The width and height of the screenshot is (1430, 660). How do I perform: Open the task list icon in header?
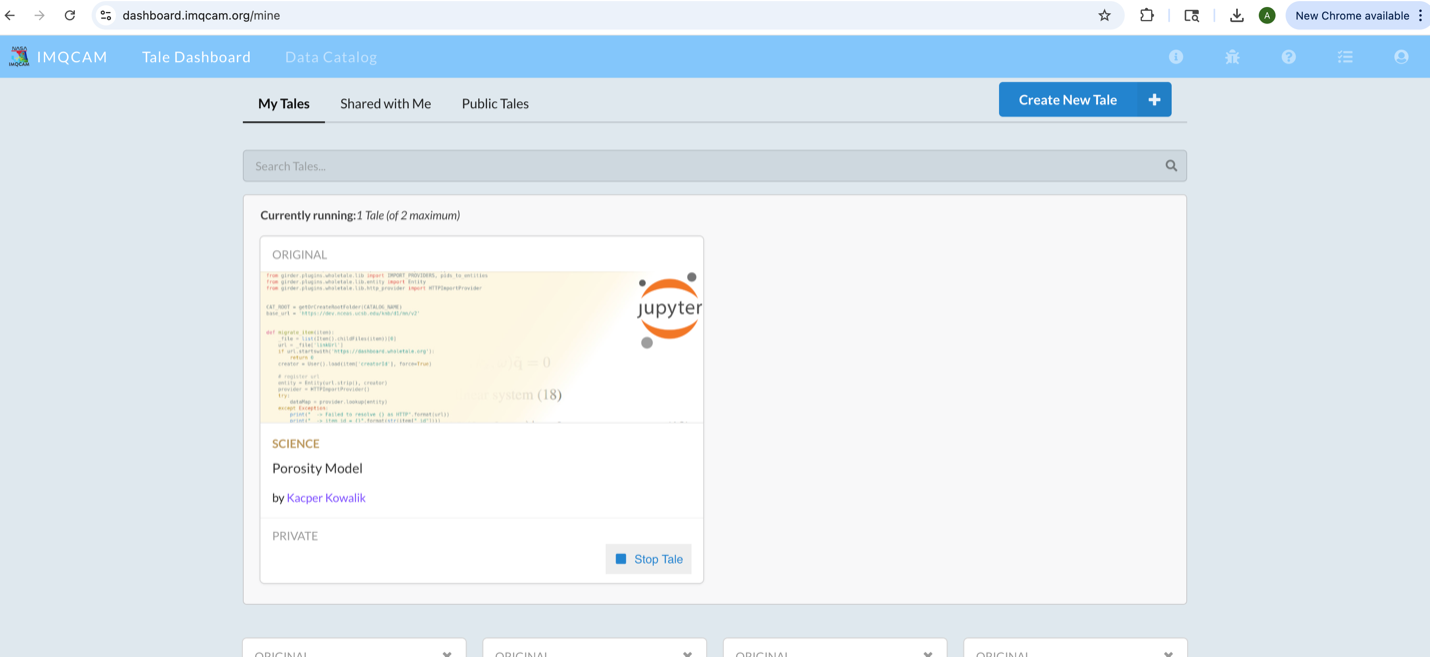(x=1345, y=57)
